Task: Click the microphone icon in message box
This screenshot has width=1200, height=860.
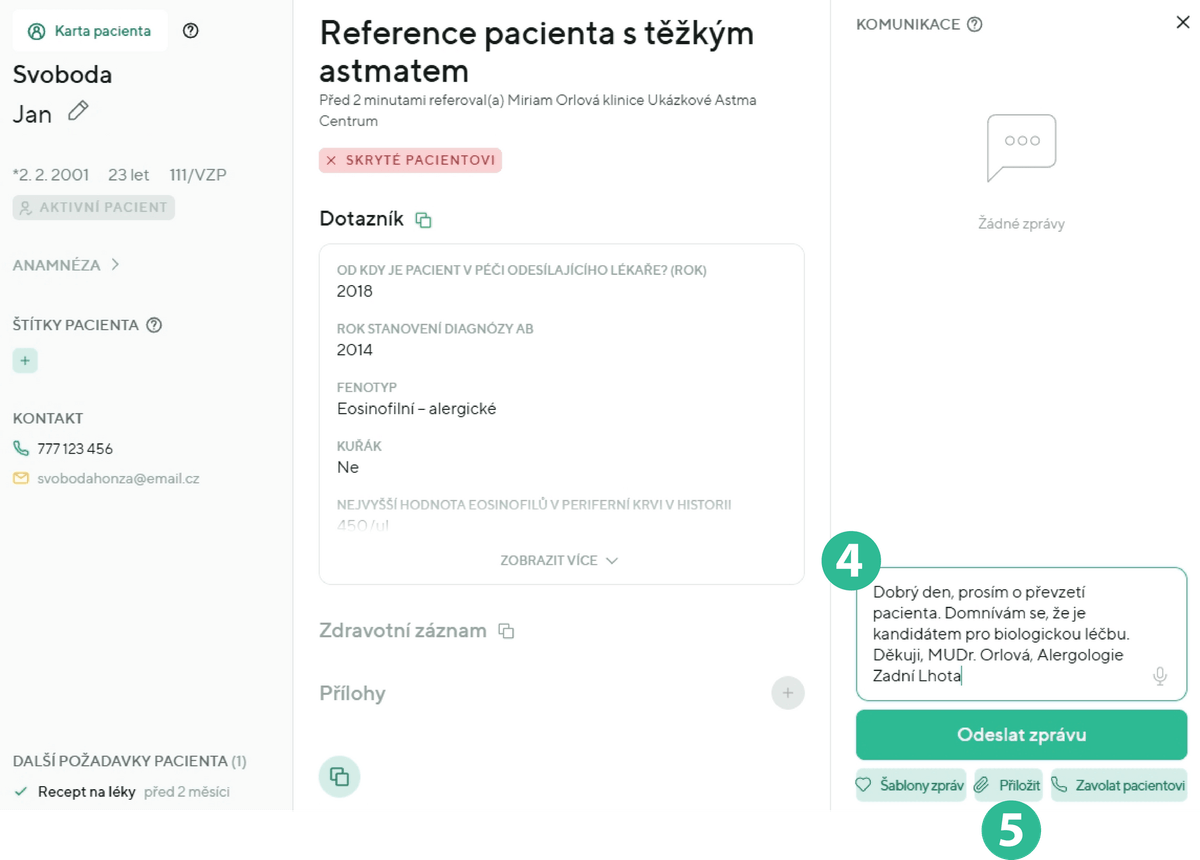Action: tap(1160, 677)
